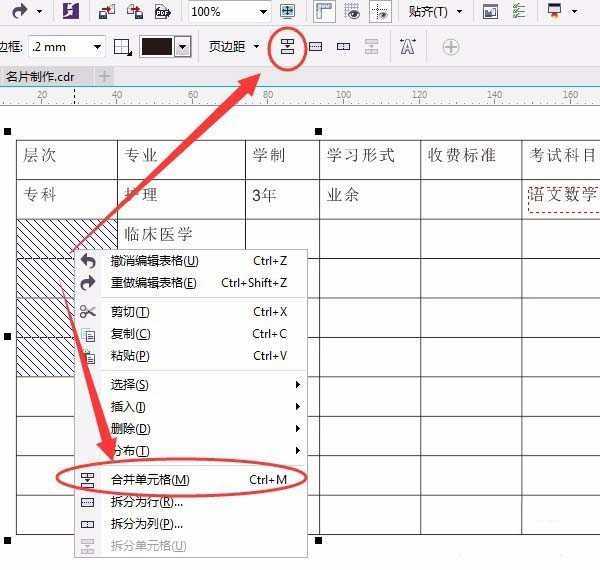
Task: Toggle the eye visibility icon in toolbar
Action: [352, 12]
